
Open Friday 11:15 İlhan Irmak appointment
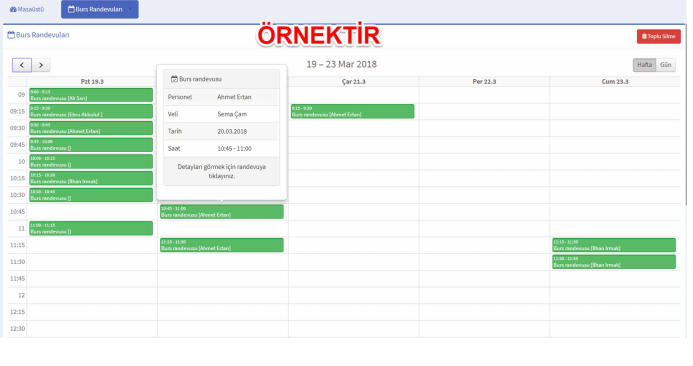coord(614,245)
